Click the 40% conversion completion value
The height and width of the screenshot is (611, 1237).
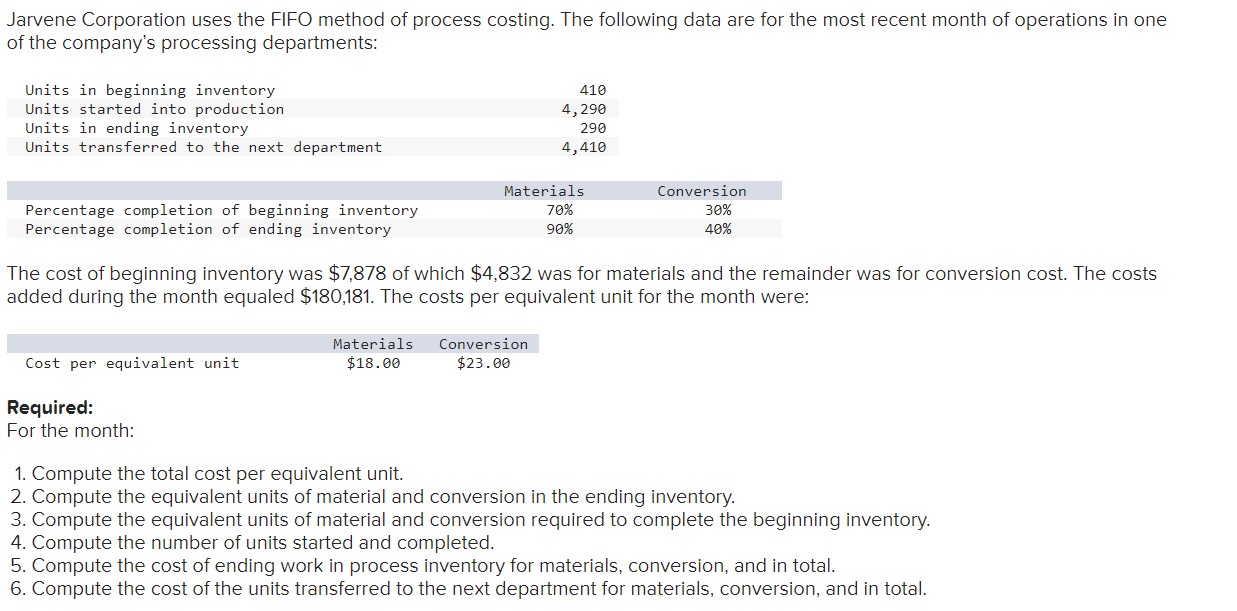tap(718, 229)
